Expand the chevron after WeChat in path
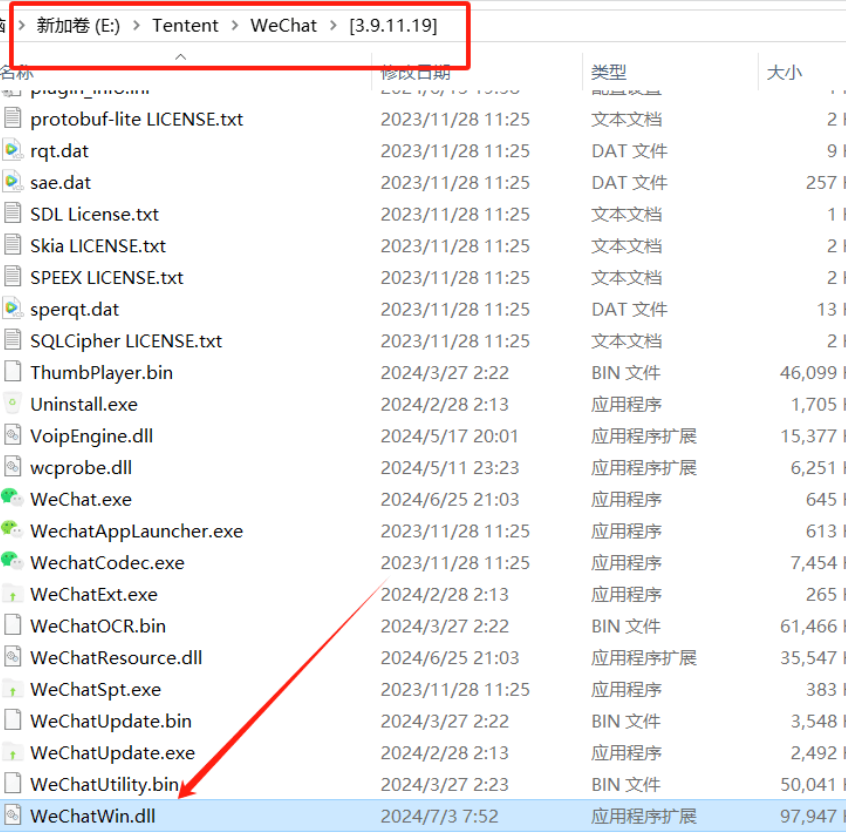The width and height of the screenshot is (846, 835). [333, 25]
